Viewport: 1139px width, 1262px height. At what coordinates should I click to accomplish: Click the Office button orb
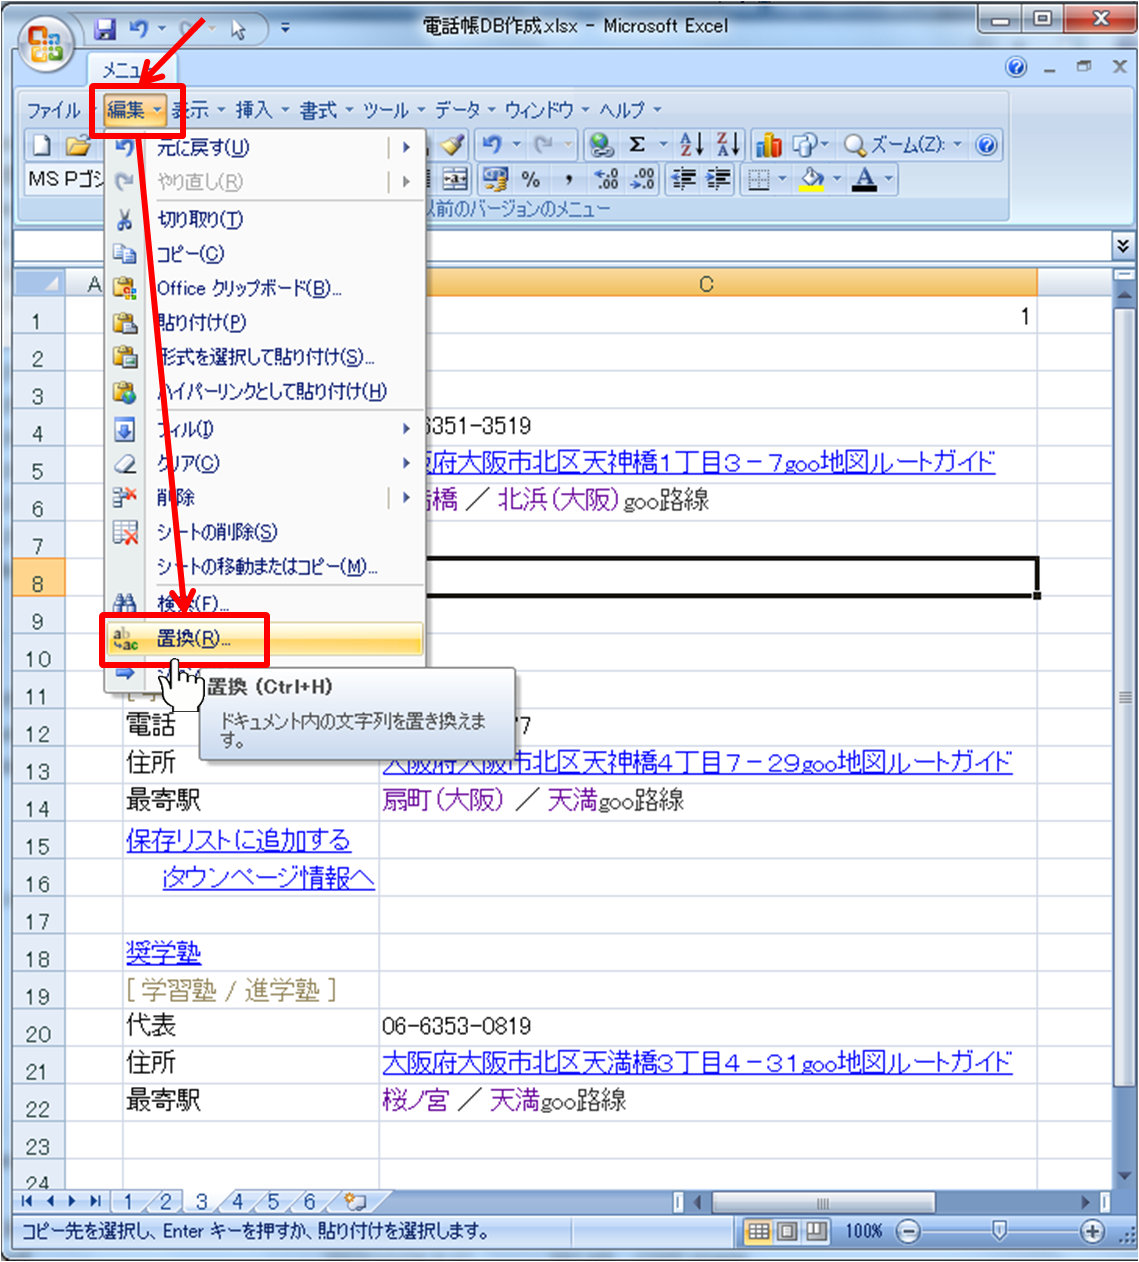tap(44, 44)
